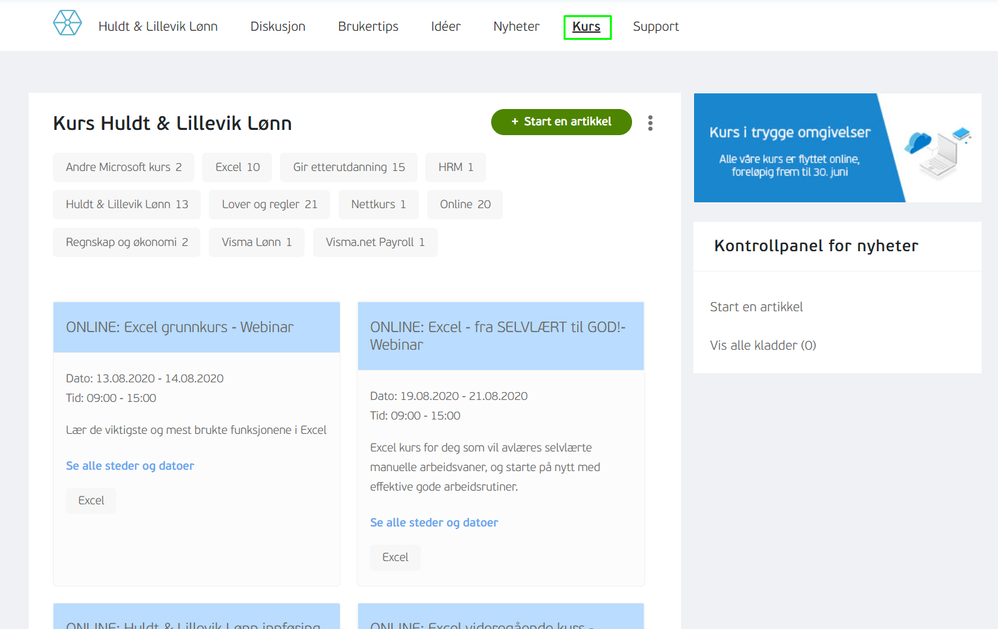Filter courses by Excel 10 tag
Screen dimensions: 998x629
pyautogui.click(x=237, y=167)
